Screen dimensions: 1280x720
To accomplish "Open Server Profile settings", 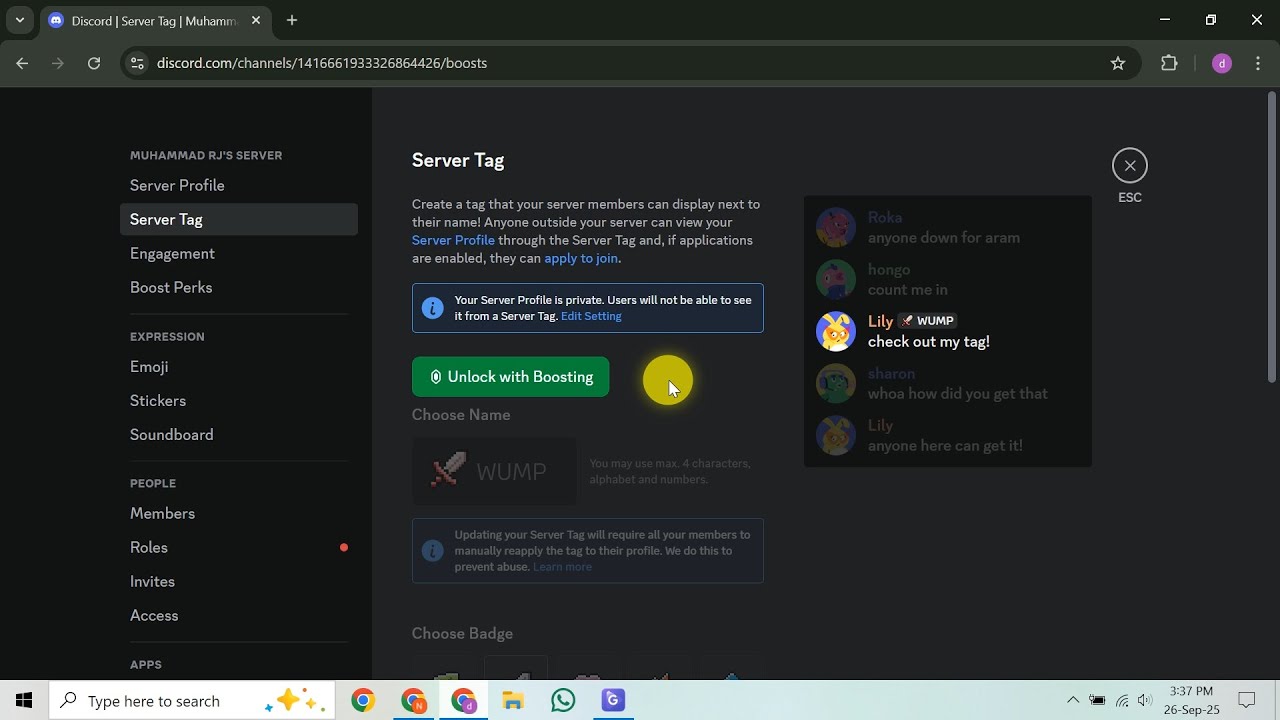I will pos(238,186).
